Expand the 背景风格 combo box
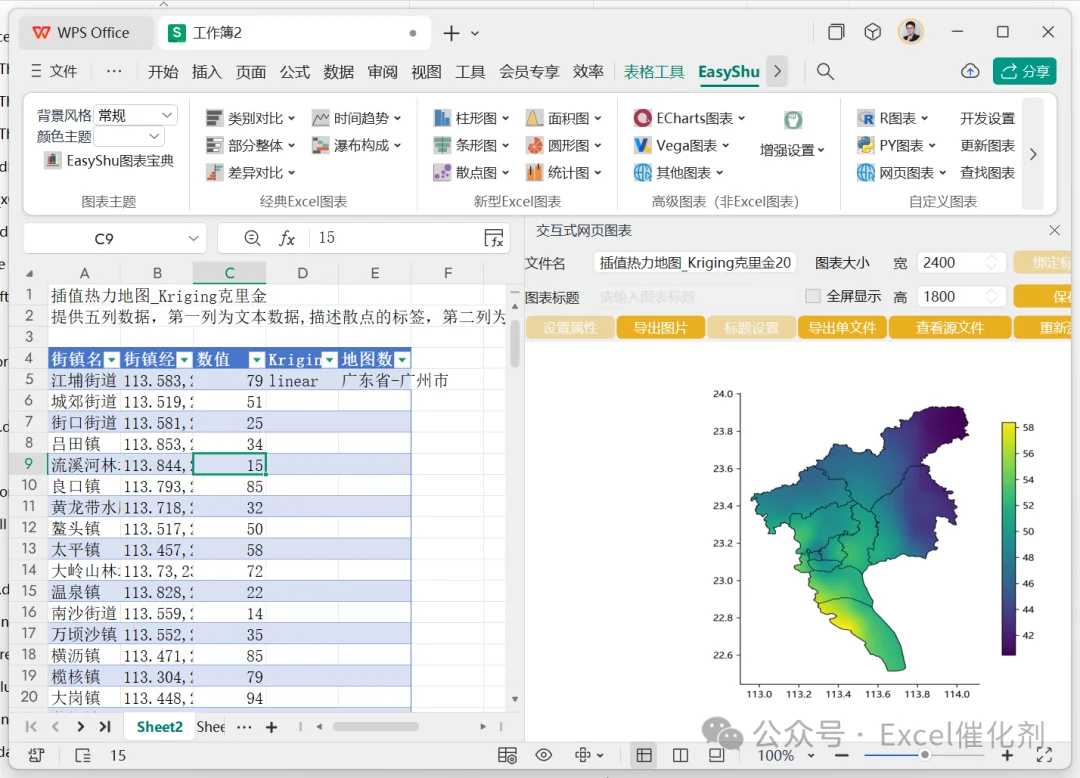The width and height of the screenshot is (1080, 778). point(136,115)
